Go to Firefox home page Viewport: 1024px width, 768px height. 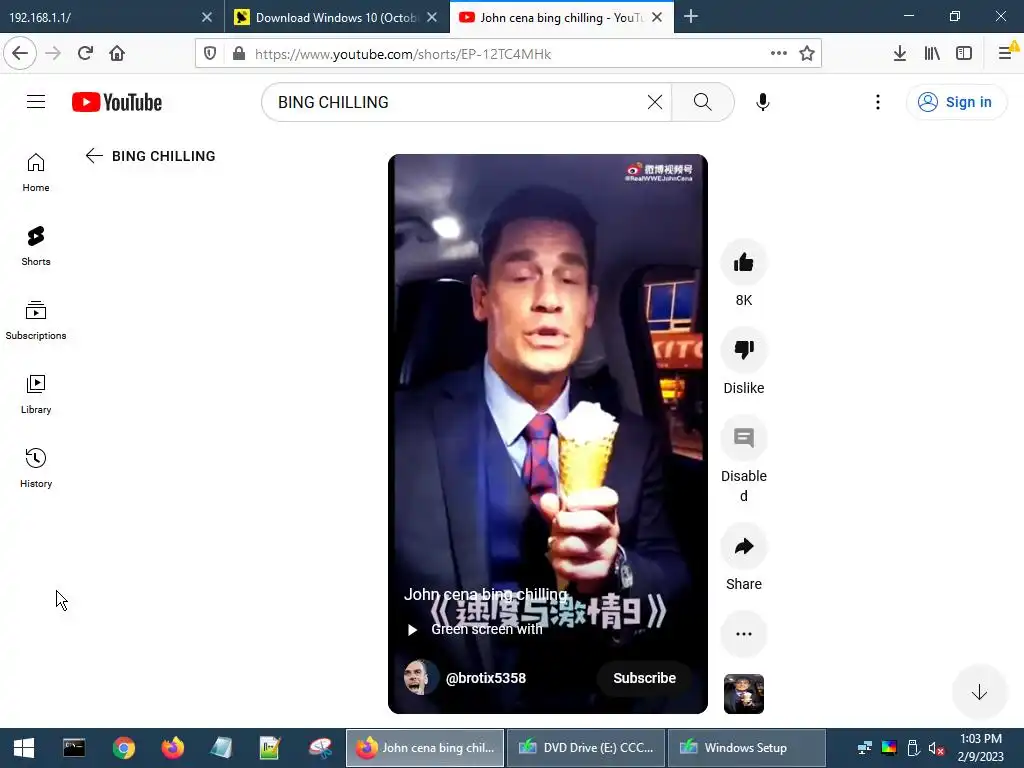[117, 53]
